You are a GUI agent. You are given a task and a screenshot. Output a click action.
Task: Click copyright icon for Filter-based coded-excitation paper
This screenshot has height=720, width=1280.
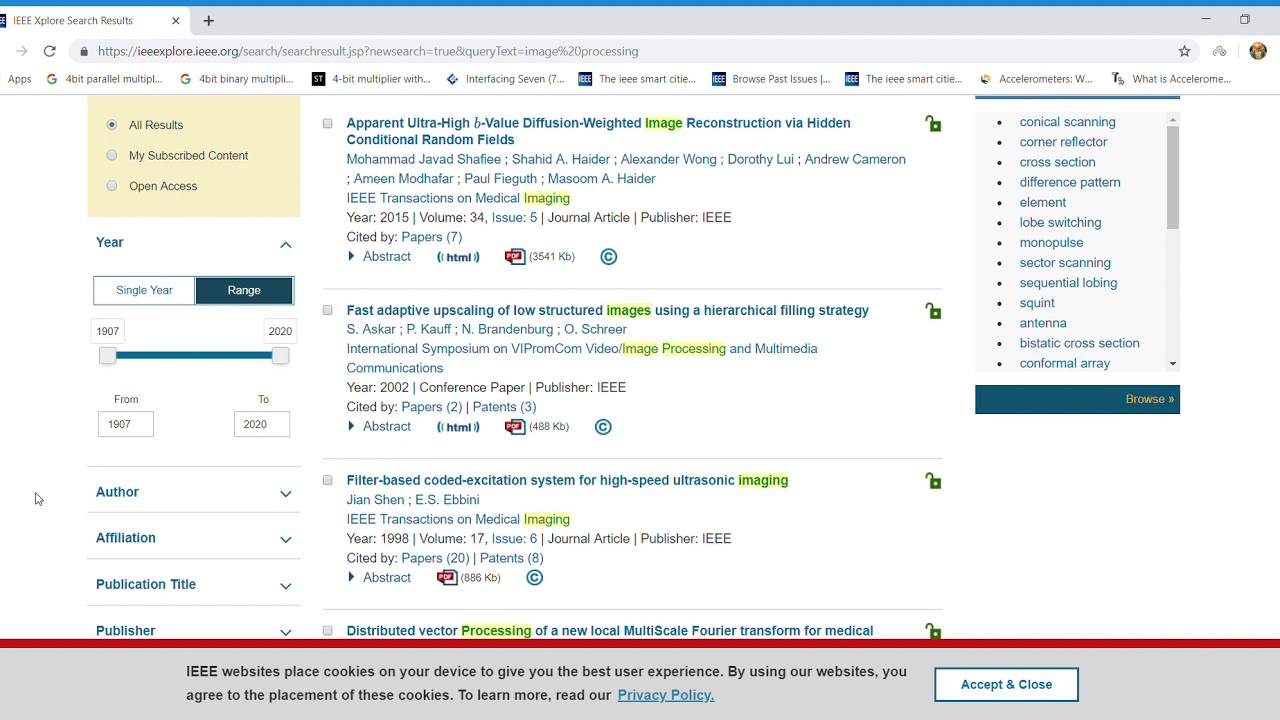click(535, 578)
